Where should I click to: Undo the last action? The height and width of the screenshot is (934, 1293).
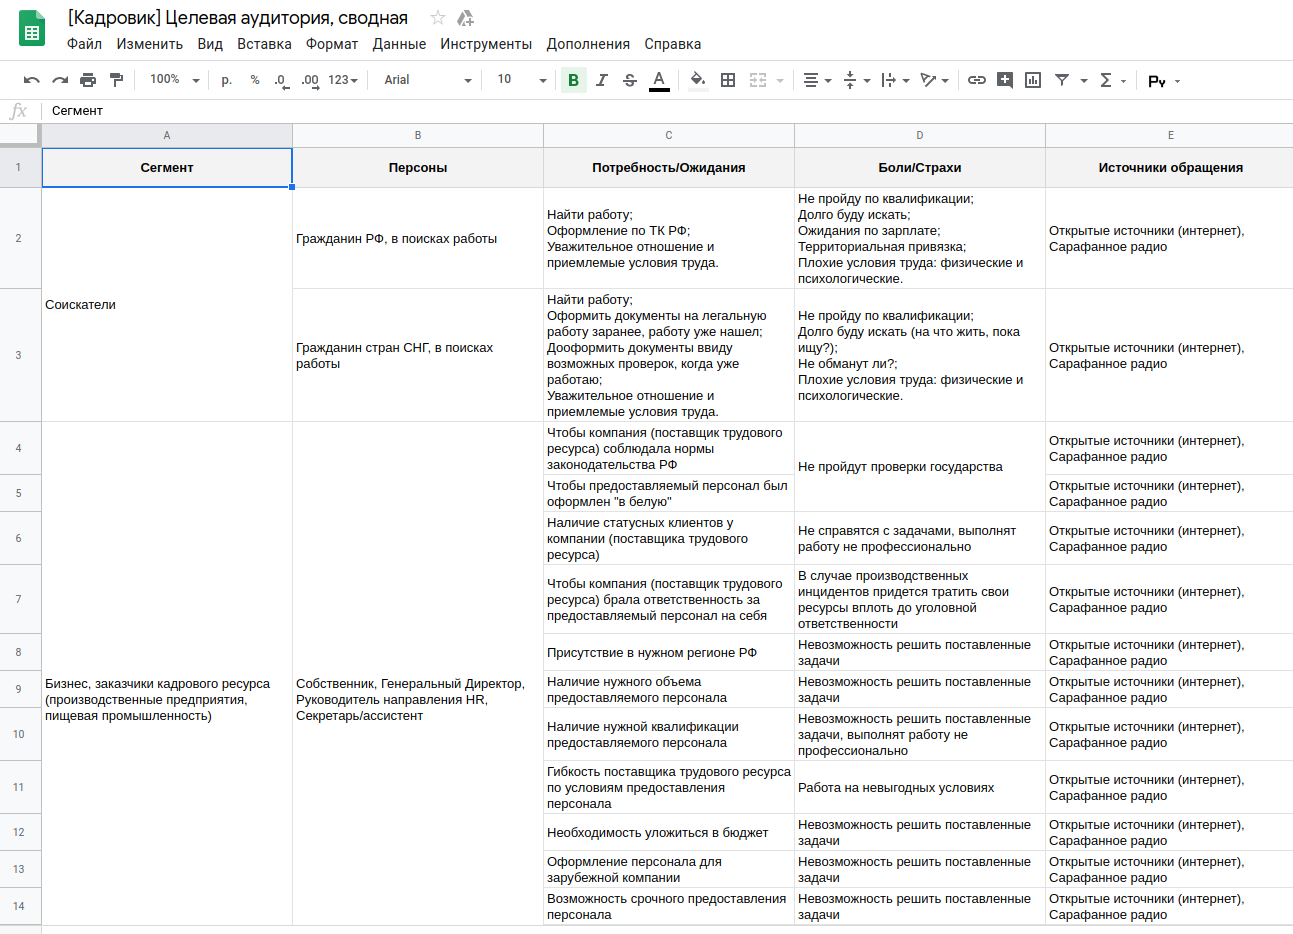(x=32, y=80)
